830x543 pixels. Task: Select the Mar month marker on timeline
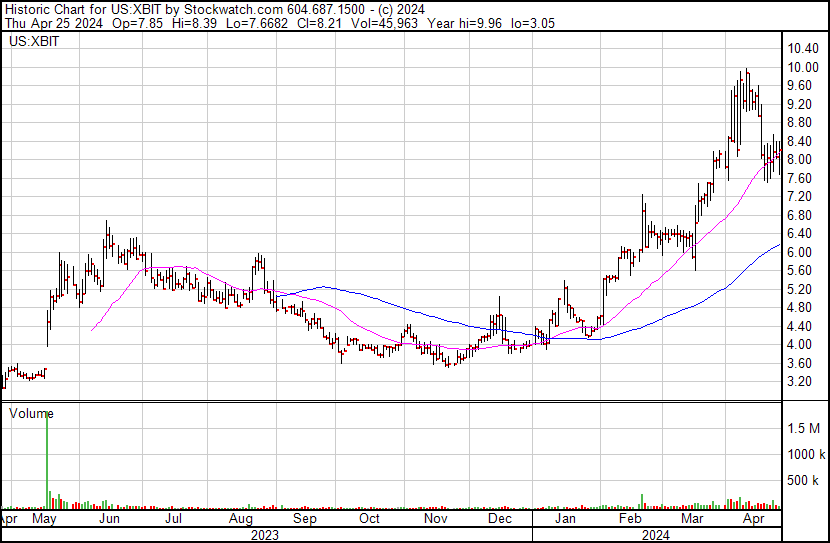[692, 520]
